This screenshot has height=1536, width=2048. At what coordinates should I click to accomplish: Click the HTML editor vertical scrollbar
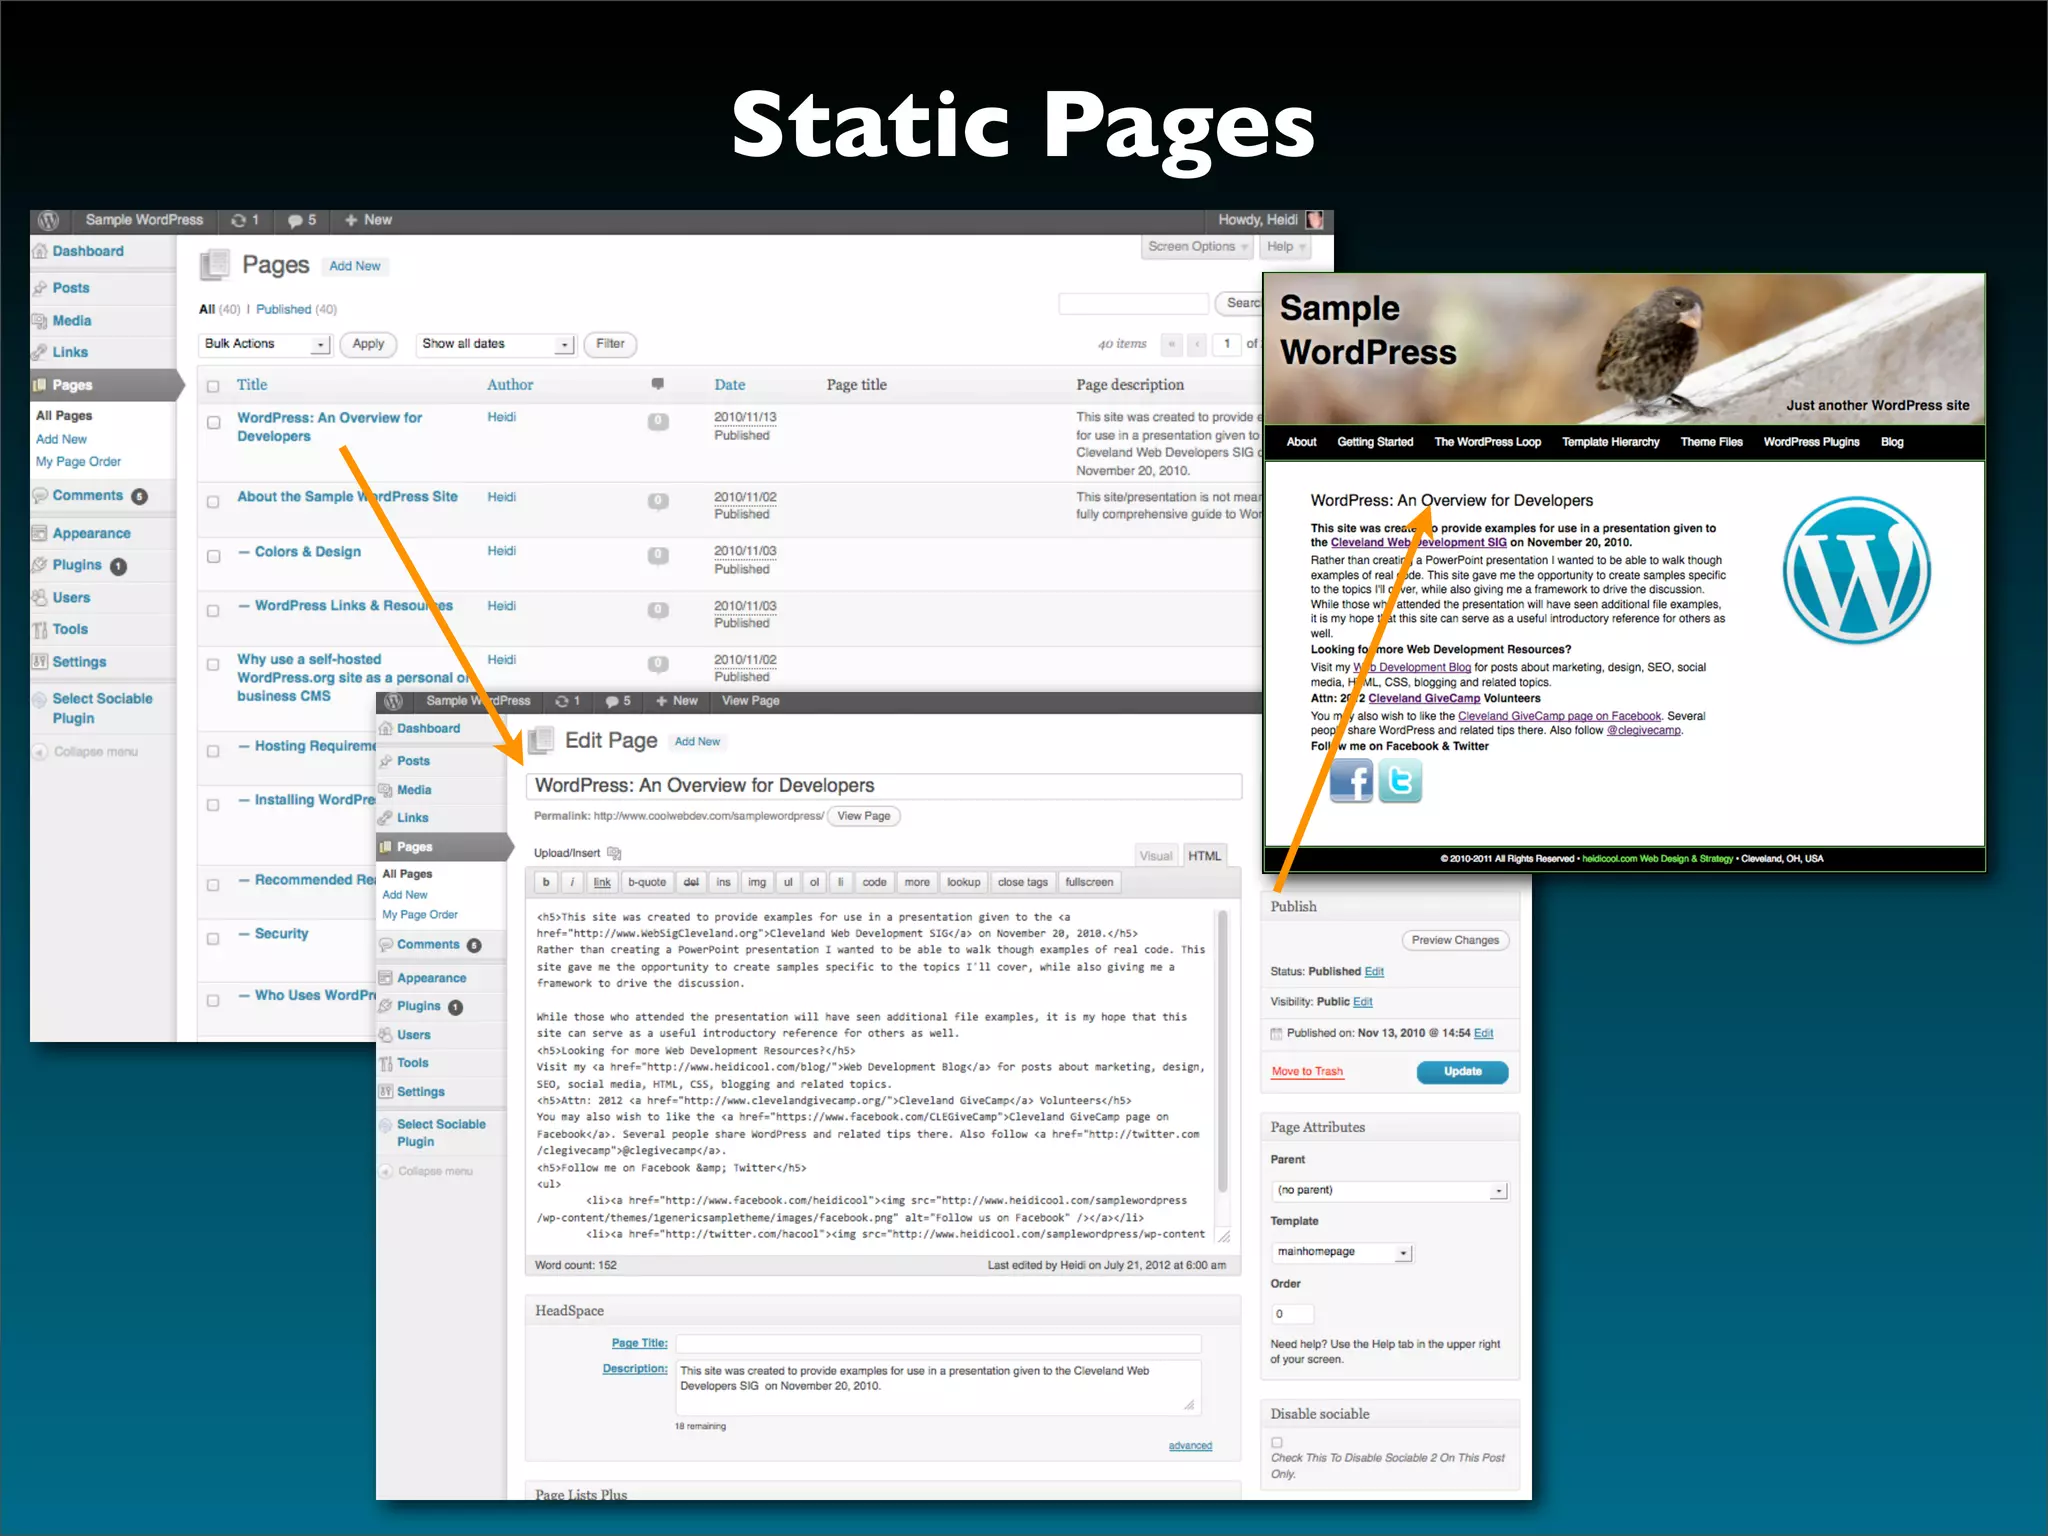(x=1221, y=1050)
